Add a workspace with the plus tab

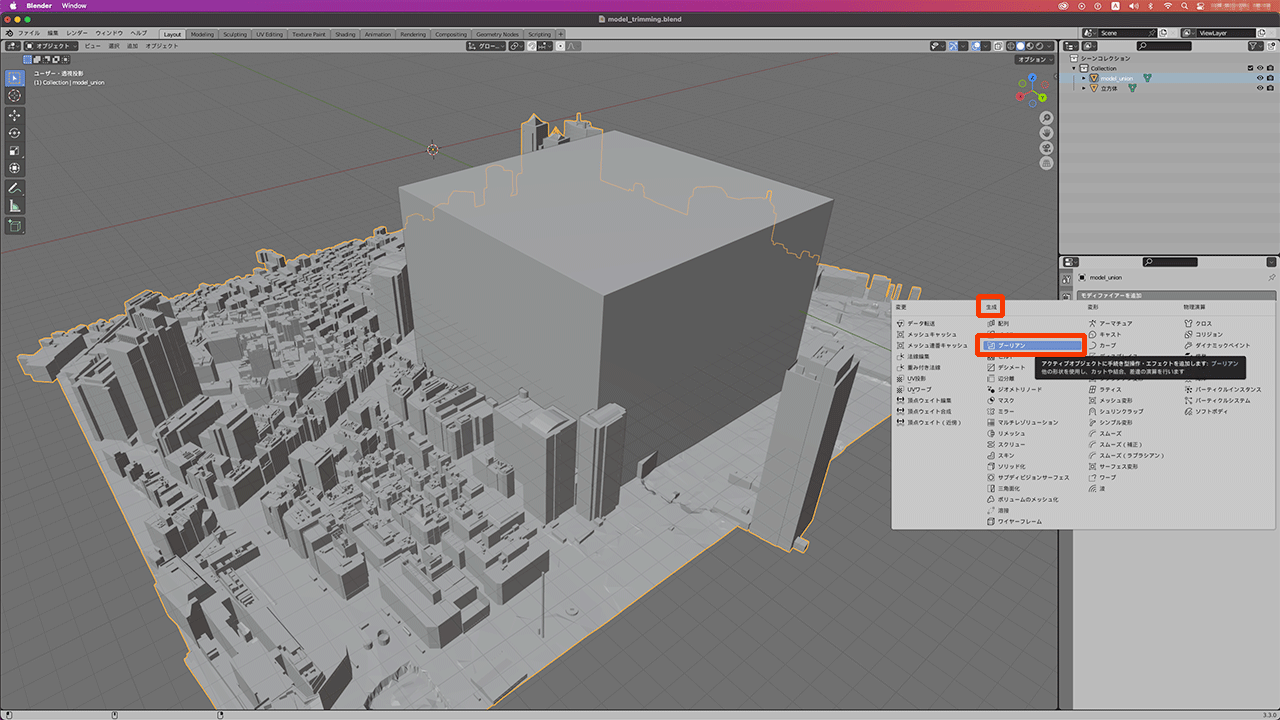coord(560,34)
